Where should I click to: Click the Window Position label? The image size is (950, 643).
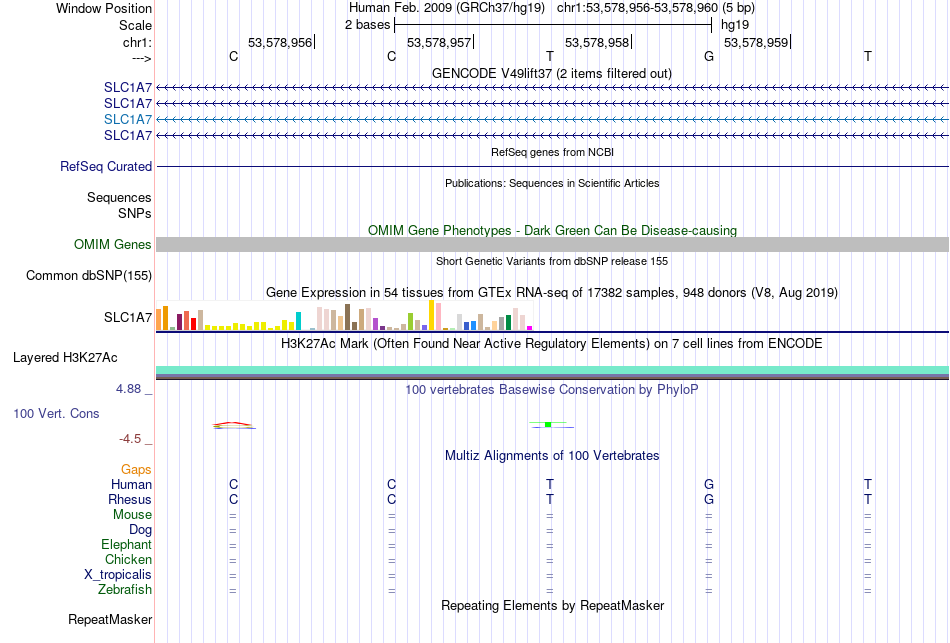(x=104, y=8)
